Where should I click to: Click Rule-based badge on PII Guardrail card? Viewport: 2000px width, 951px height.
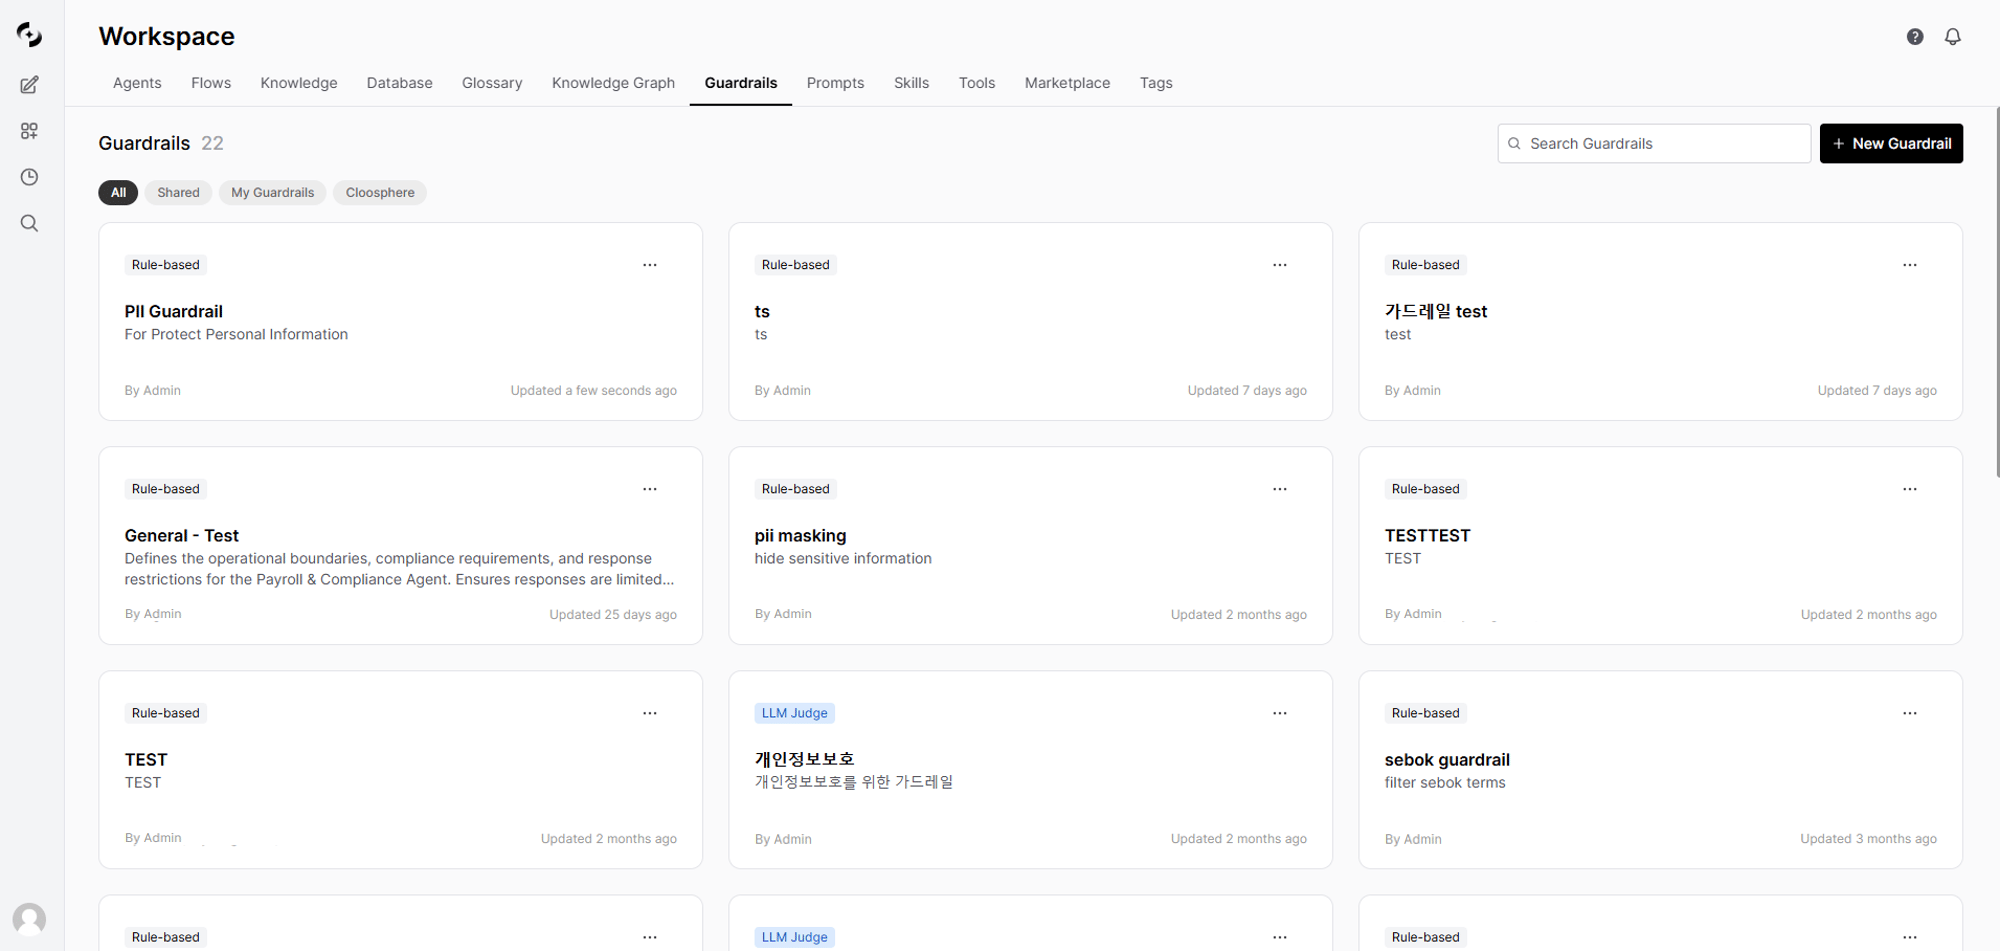pyautogui.click(x=166, y=265)
